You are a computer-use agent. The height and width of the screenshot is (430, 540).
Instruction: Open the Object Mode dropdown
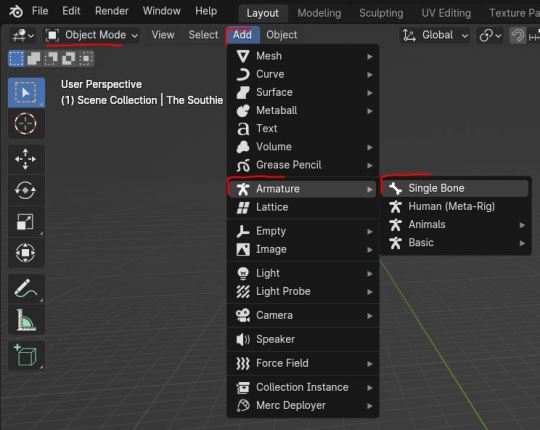pos(92,35)
